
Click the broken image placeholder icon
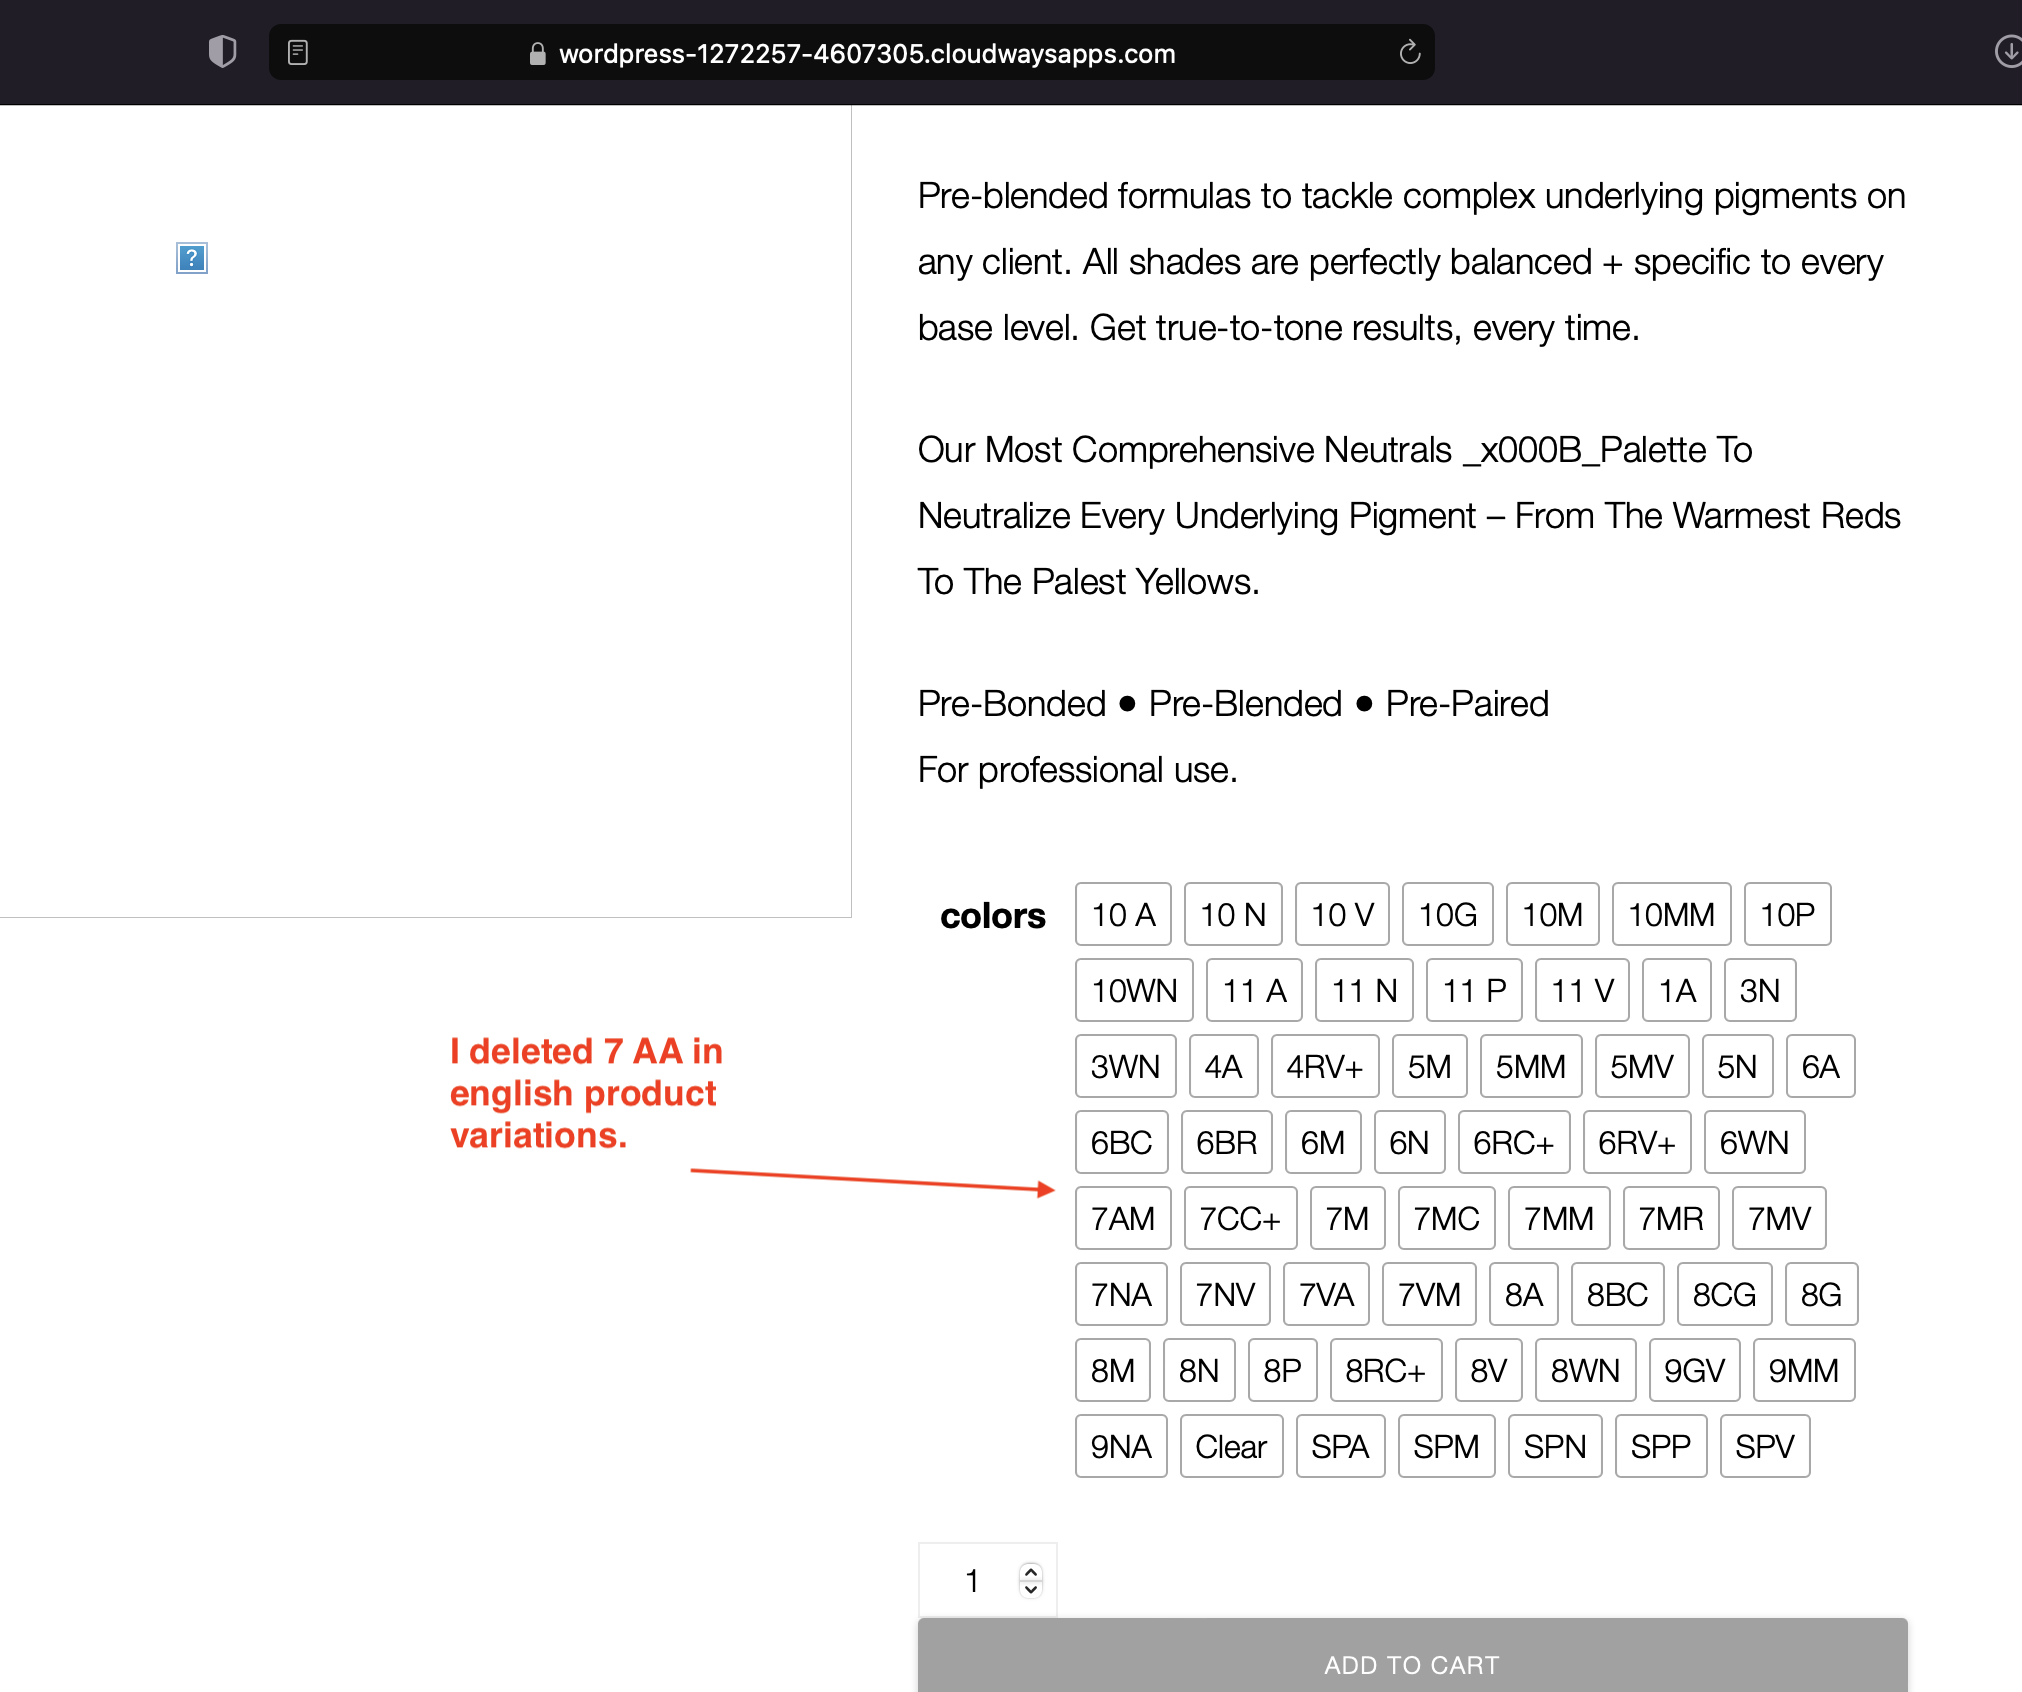(x=192, y=258)
